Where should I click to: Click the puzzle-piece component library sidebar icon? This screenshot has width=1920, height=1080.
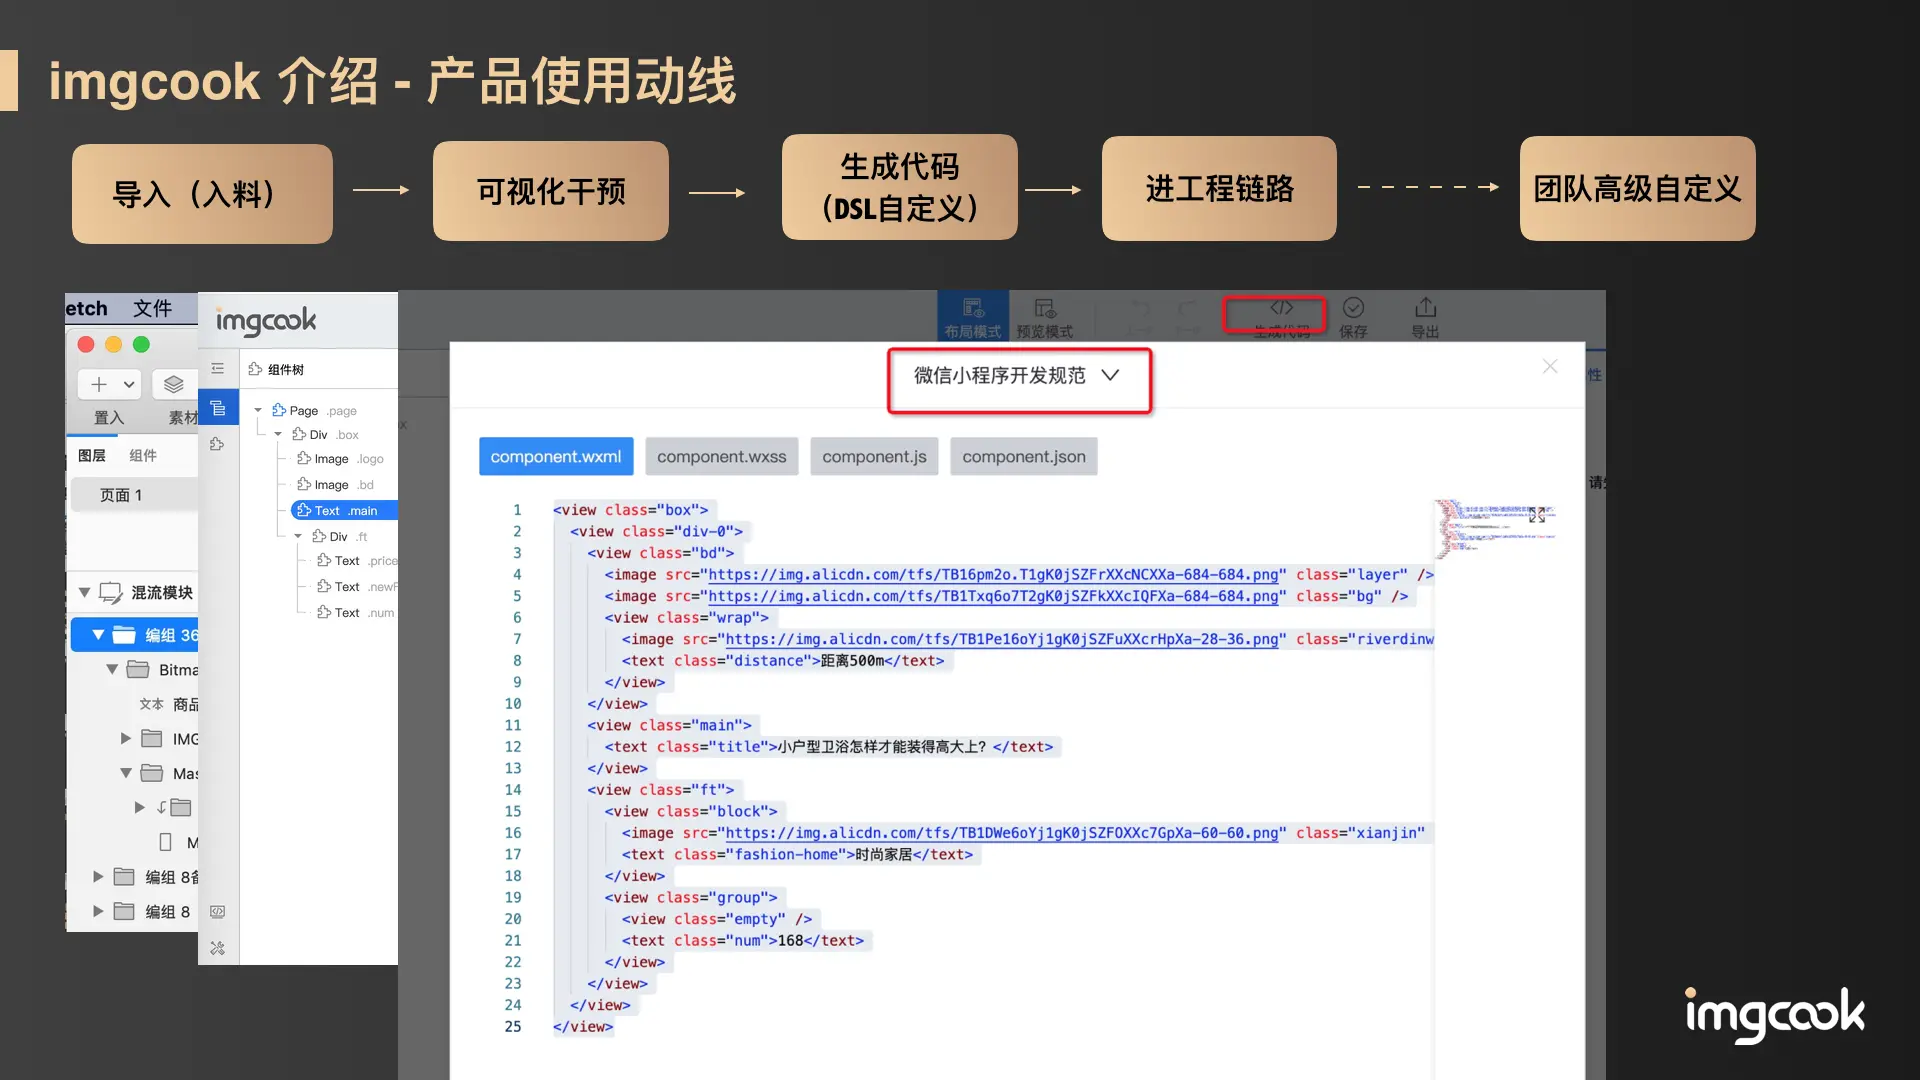218,444
